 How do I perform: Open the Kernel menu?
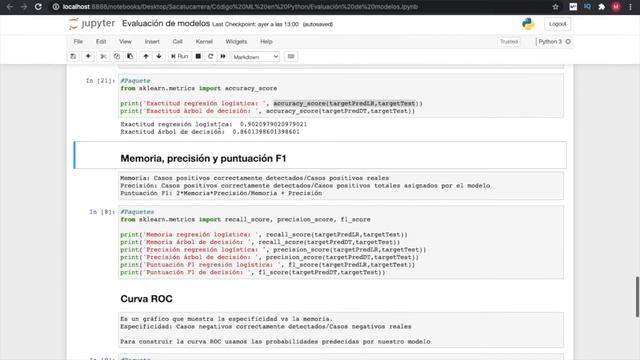204,42
